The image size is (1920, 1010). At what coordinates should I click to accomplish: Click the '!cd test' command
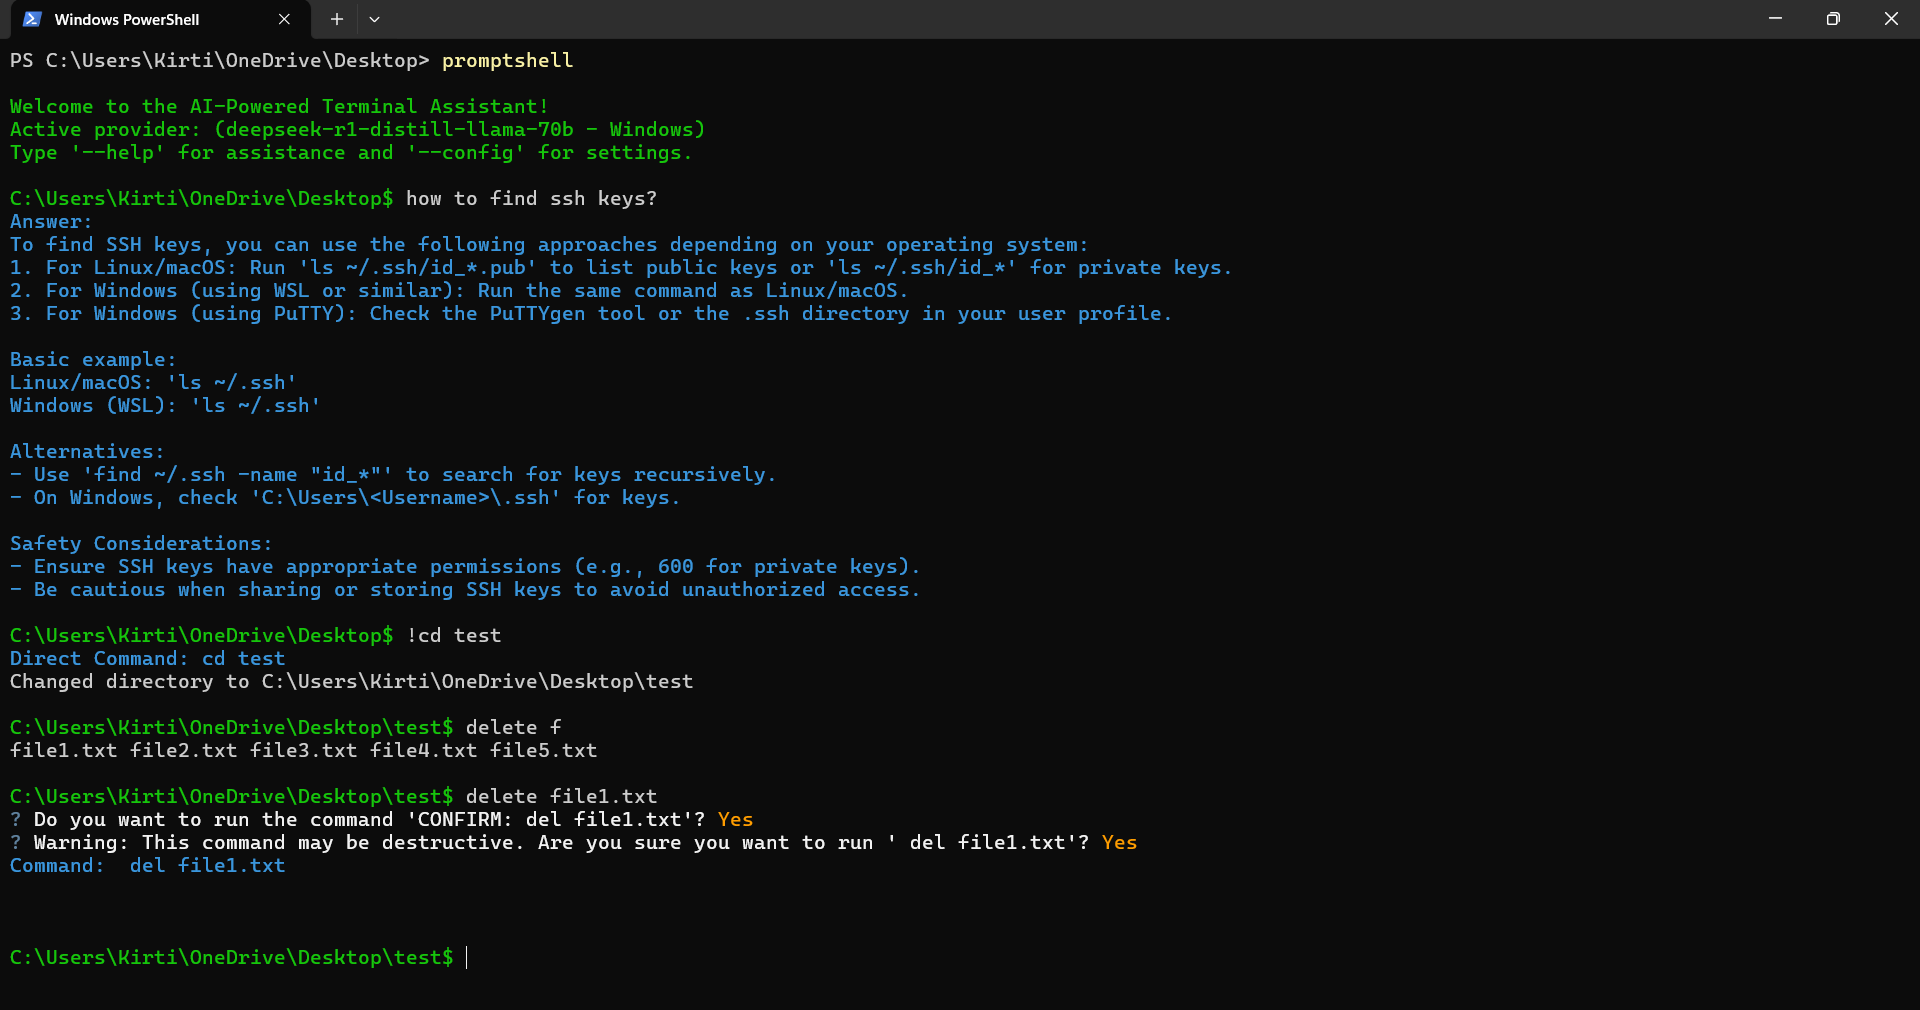tap(454, 636)
